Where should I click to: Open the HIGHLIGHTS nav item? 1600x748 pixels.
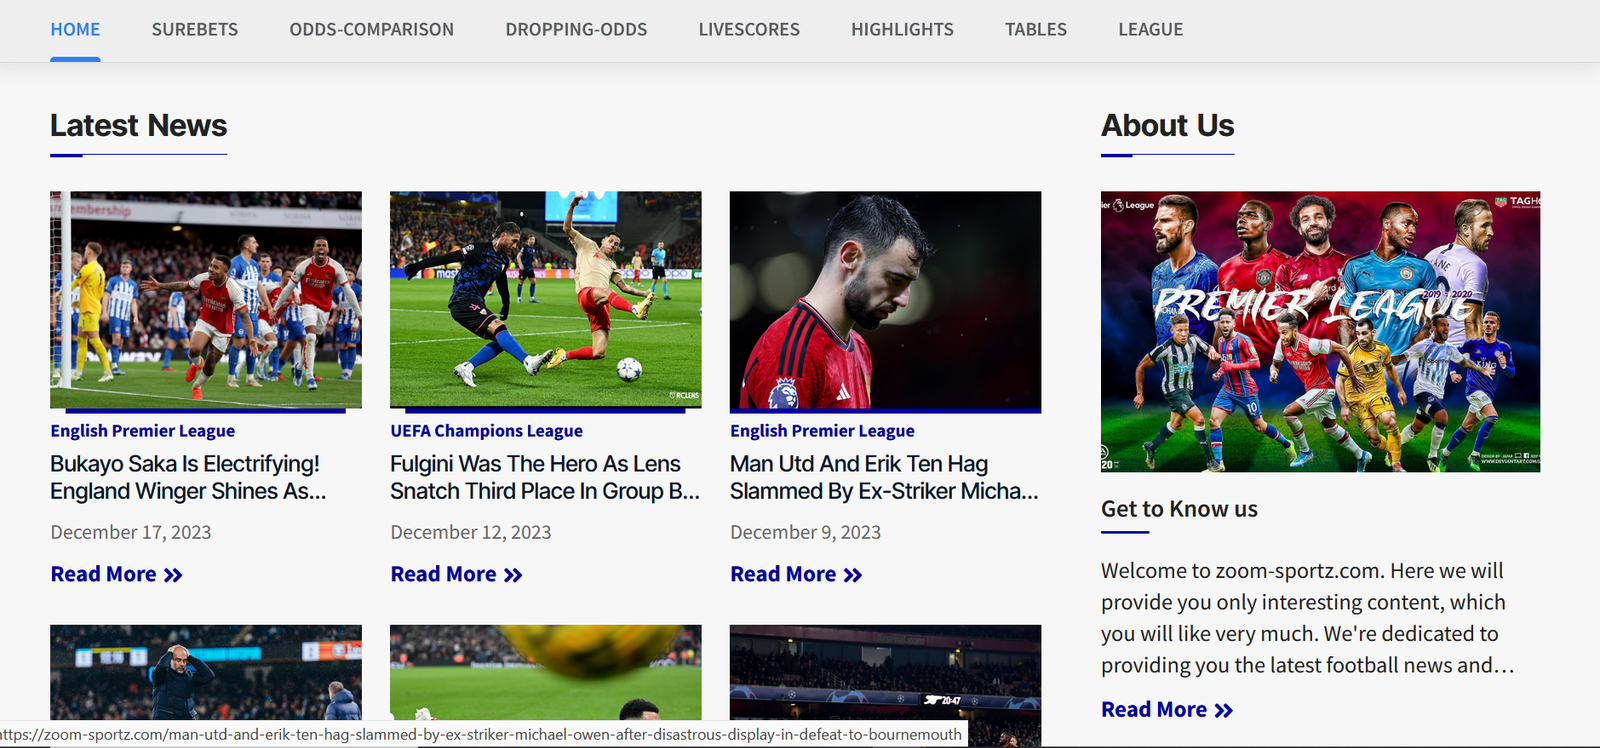(x=902, y=30)
